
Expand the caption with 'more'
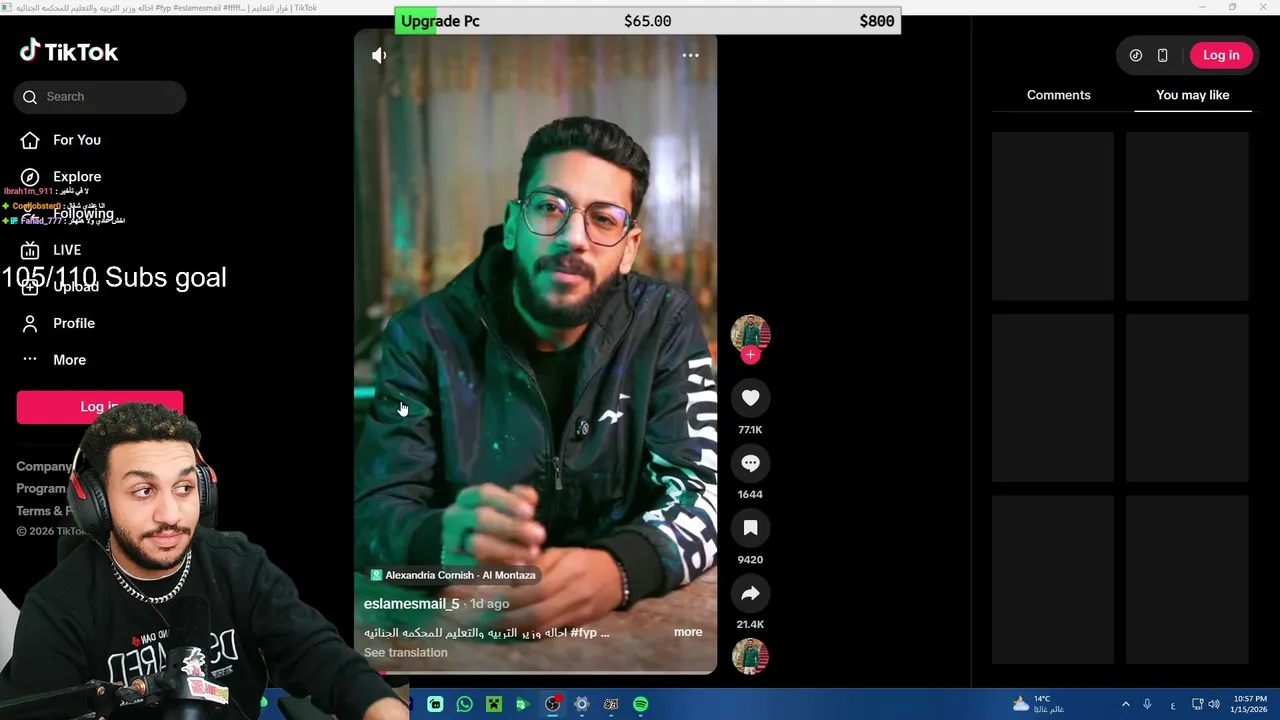(688, 632)
